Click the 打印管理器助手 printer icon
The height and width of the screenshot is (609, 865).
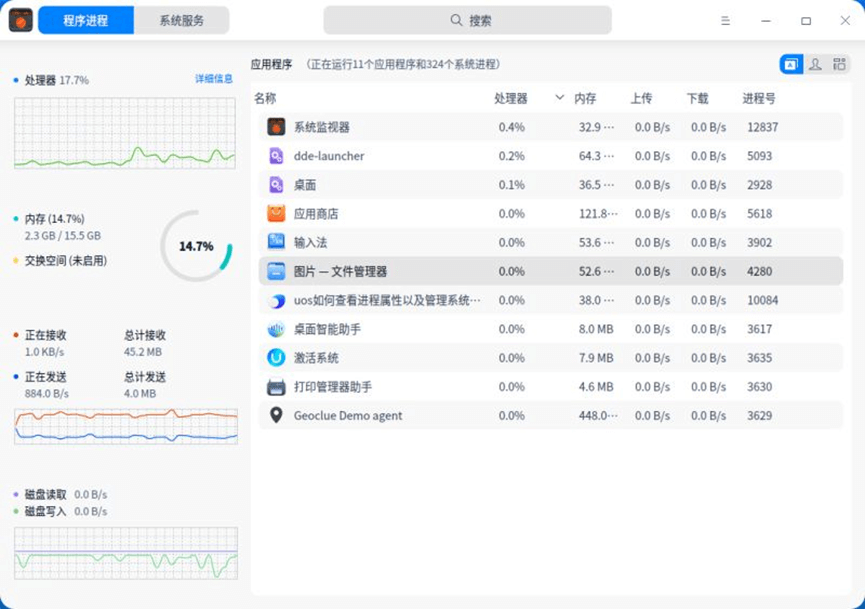pos(276,387)
